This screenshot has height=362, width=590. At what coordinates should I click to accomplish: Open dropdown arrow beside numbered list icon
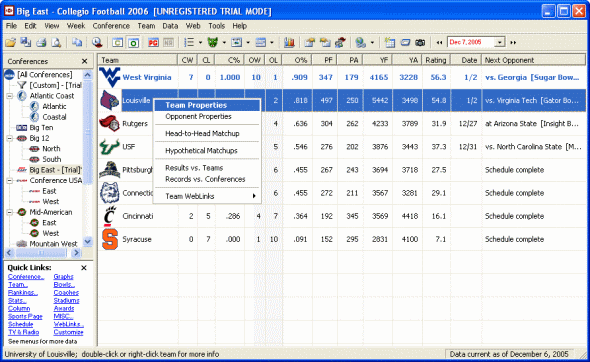click(x=200, y=43)
